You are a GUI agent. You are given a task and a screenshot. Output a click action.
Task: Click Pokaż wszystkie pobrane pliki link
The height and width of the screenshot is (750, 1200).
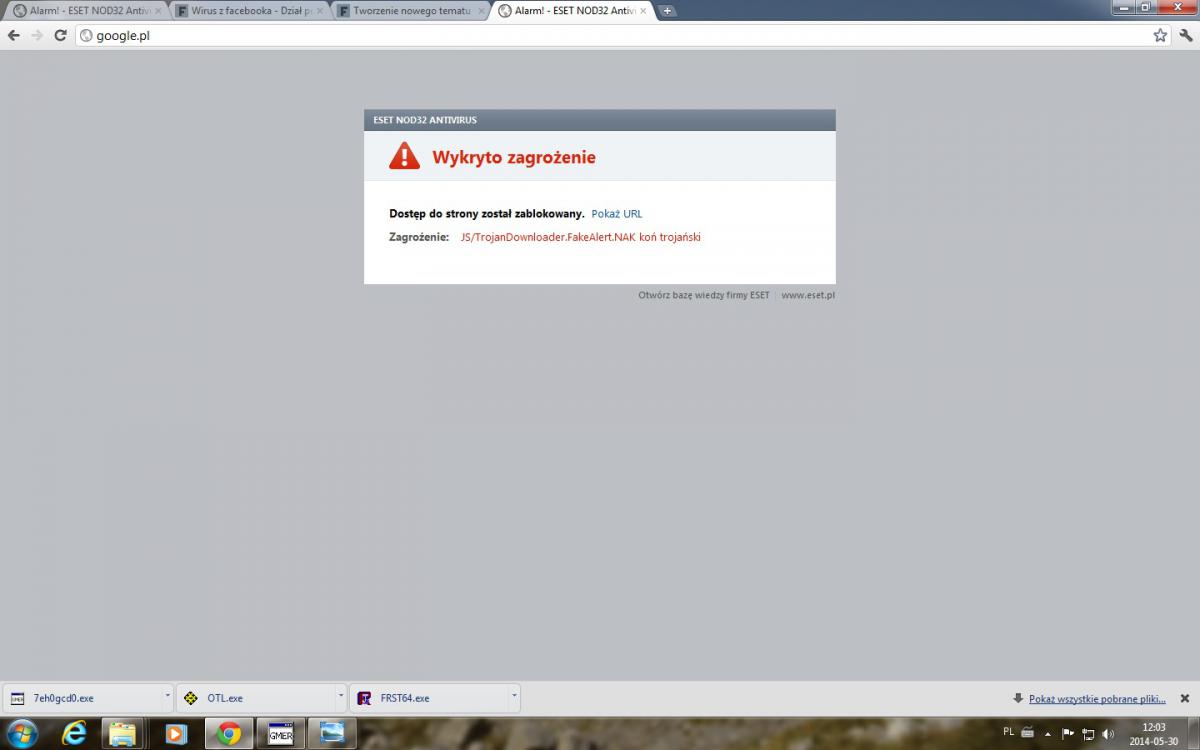point(1097,698)
